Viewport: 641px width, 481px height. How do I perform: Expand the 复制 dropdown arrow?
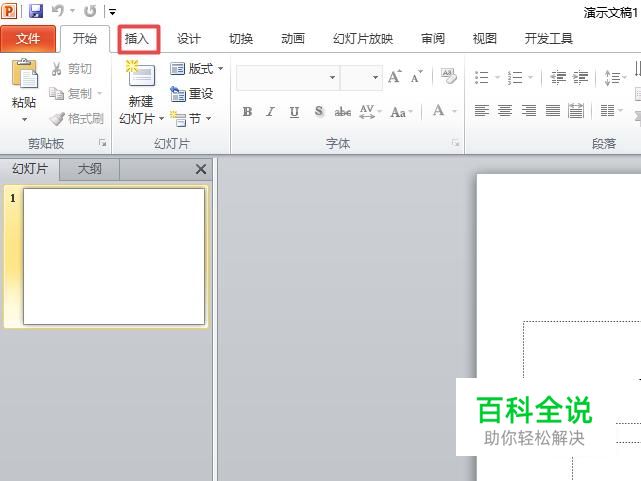(99, 94)
